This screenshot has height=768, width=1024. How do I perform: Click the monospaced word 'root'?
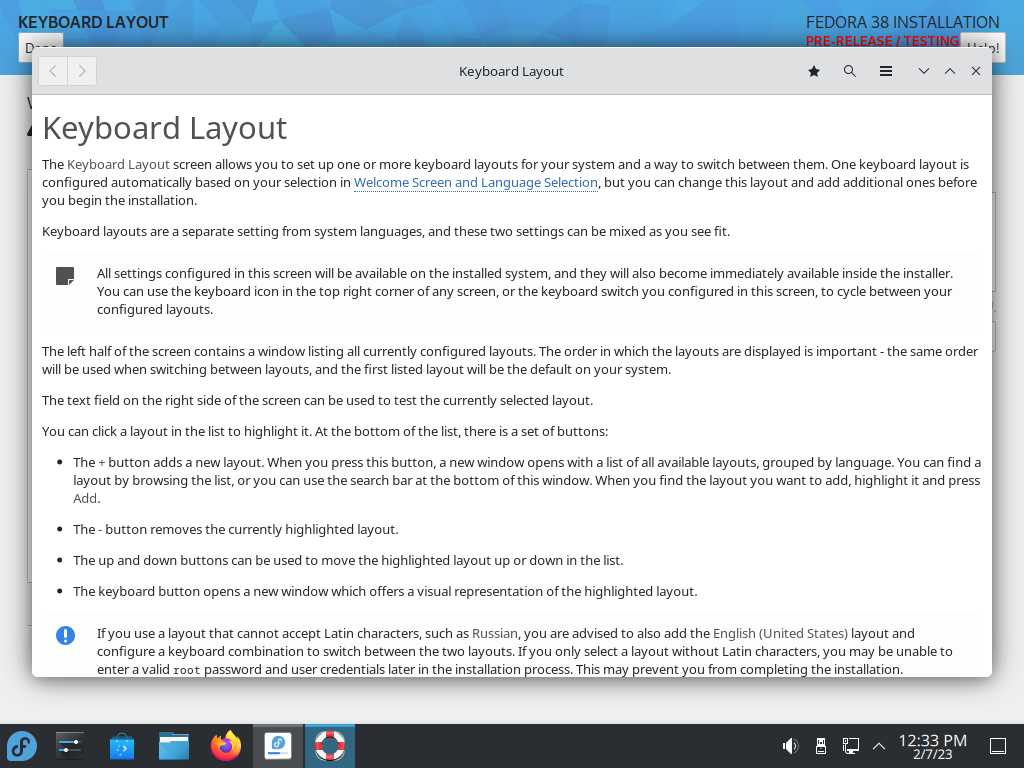point(187,670)
